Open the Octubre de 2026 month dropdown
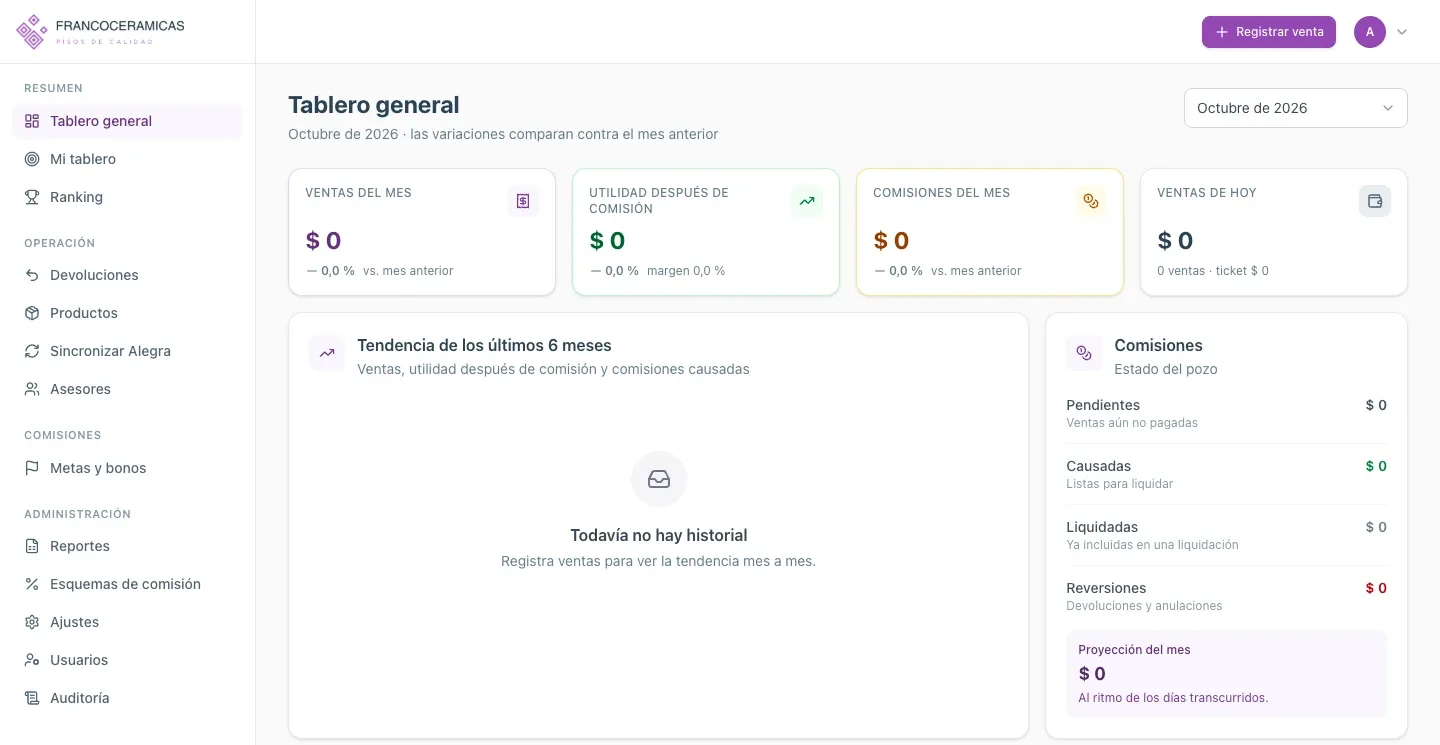 coord(1296,108)
